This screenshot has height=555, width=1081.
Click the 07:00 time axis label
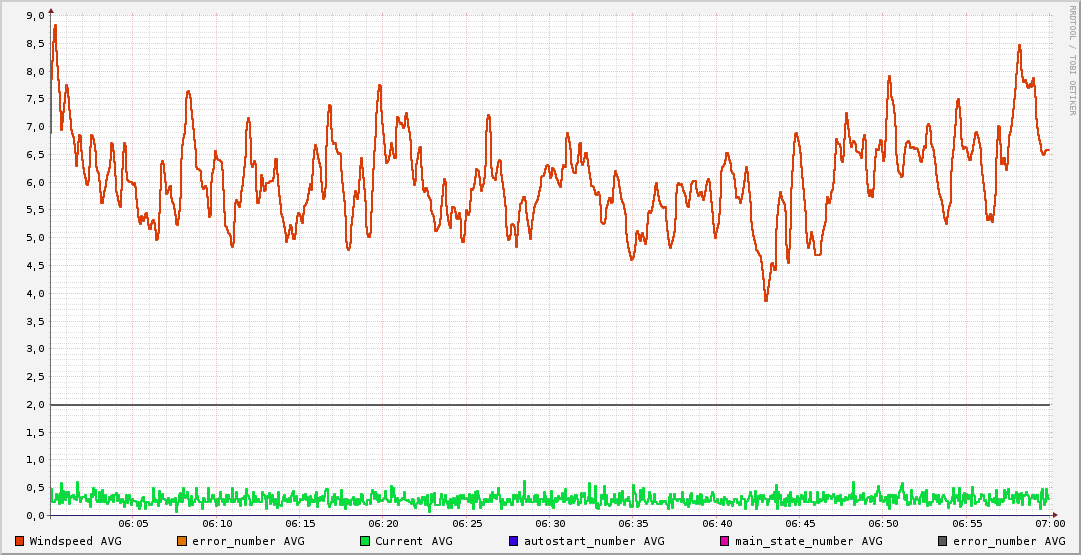pos(1049,524)
